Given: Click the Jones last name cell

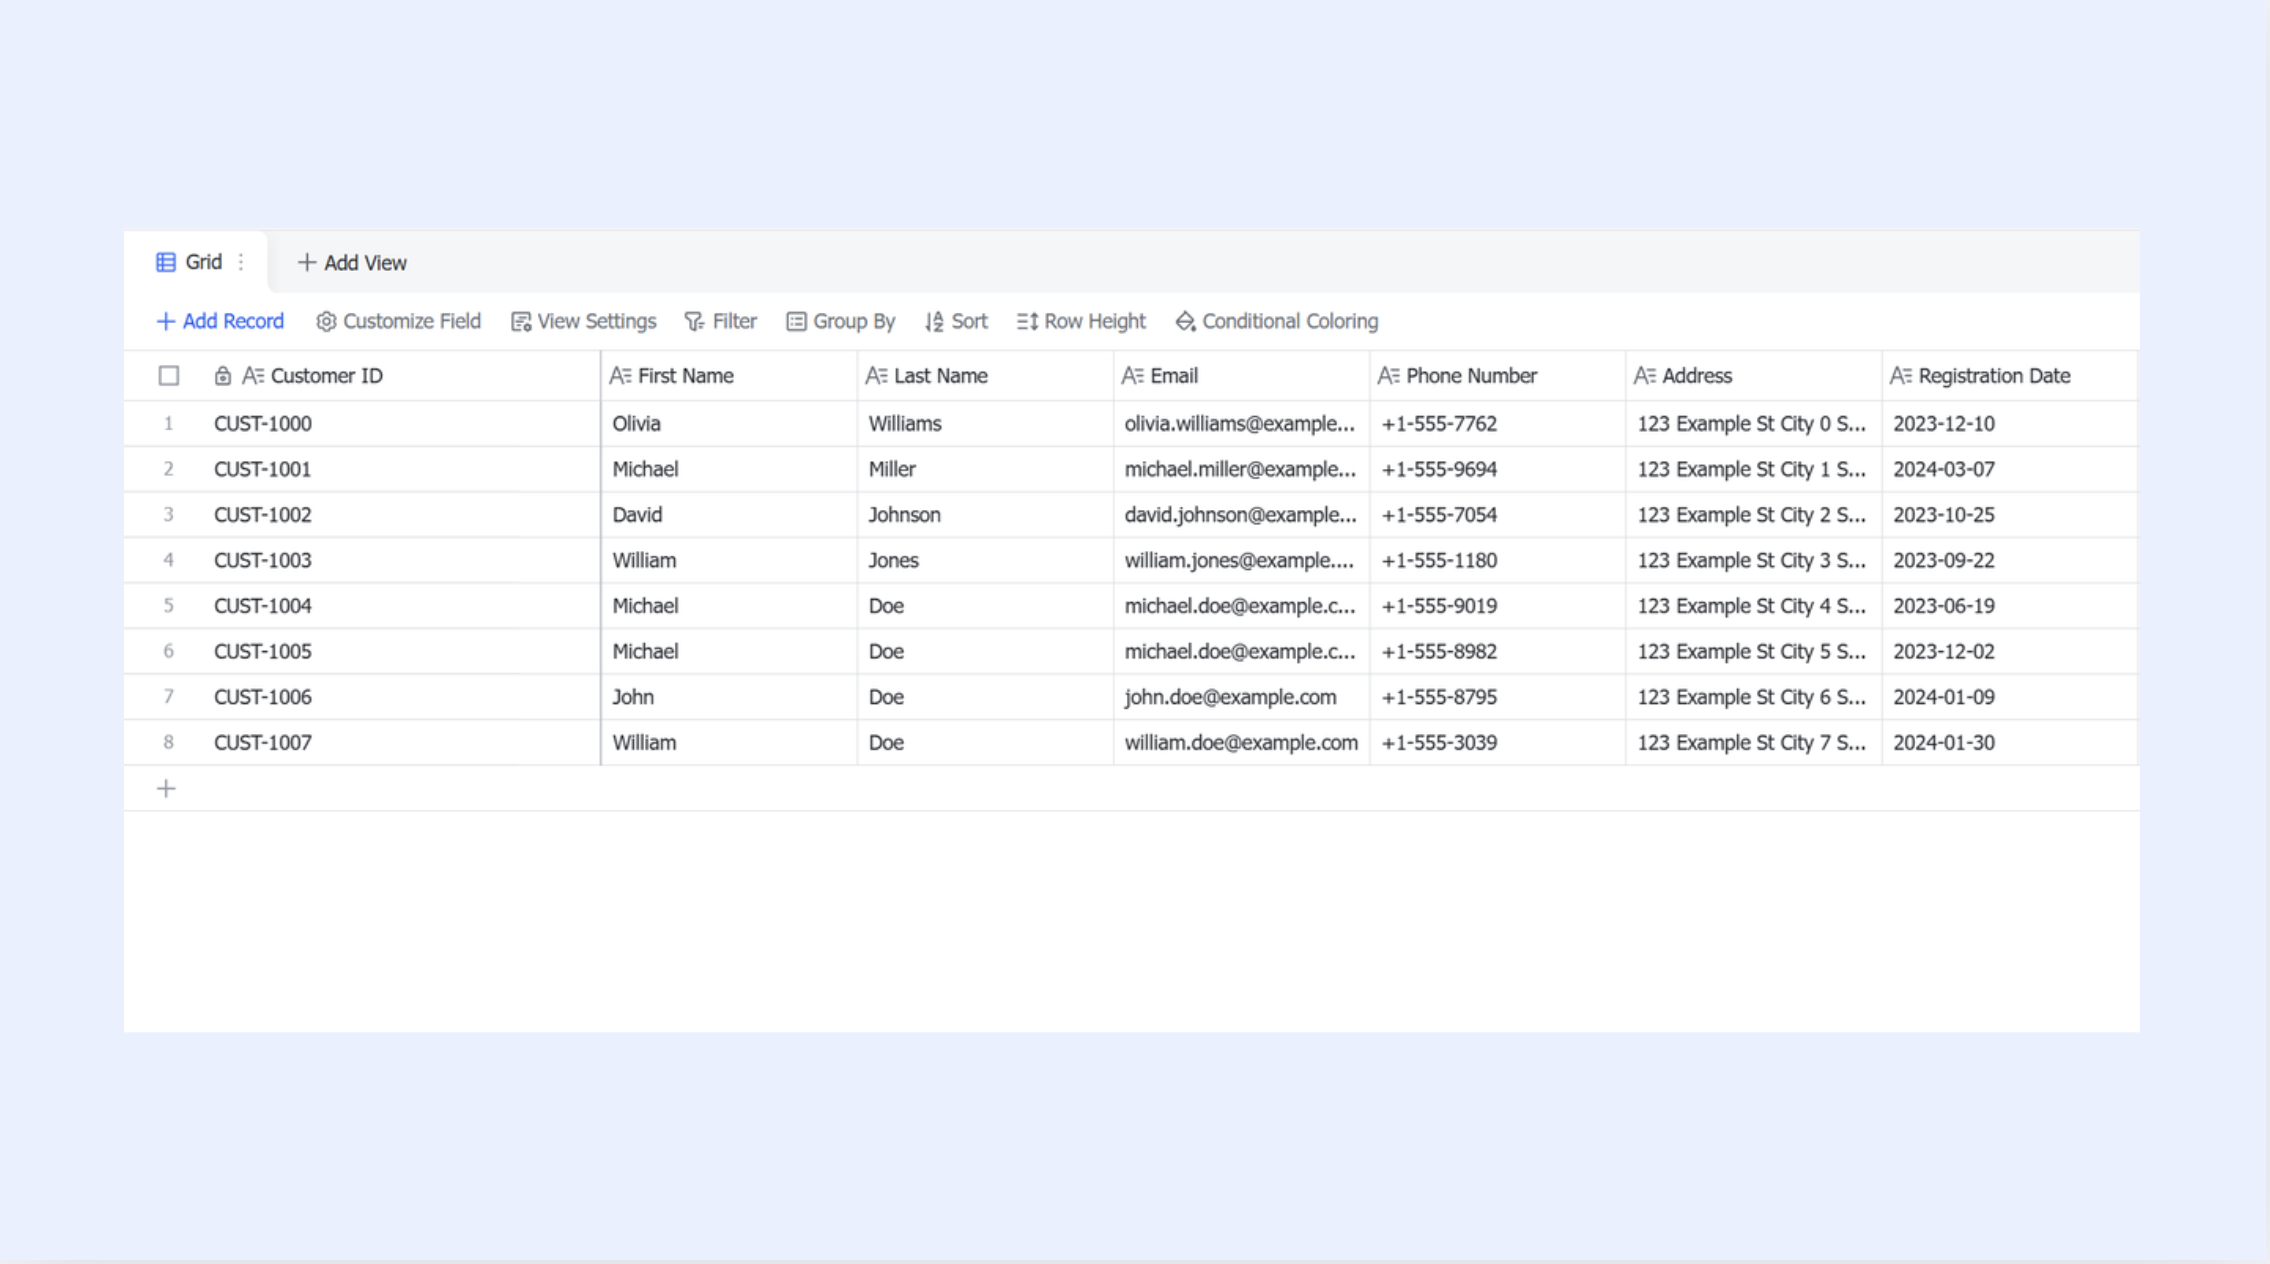Looking at the screenshot, I should tap(985, 560).
